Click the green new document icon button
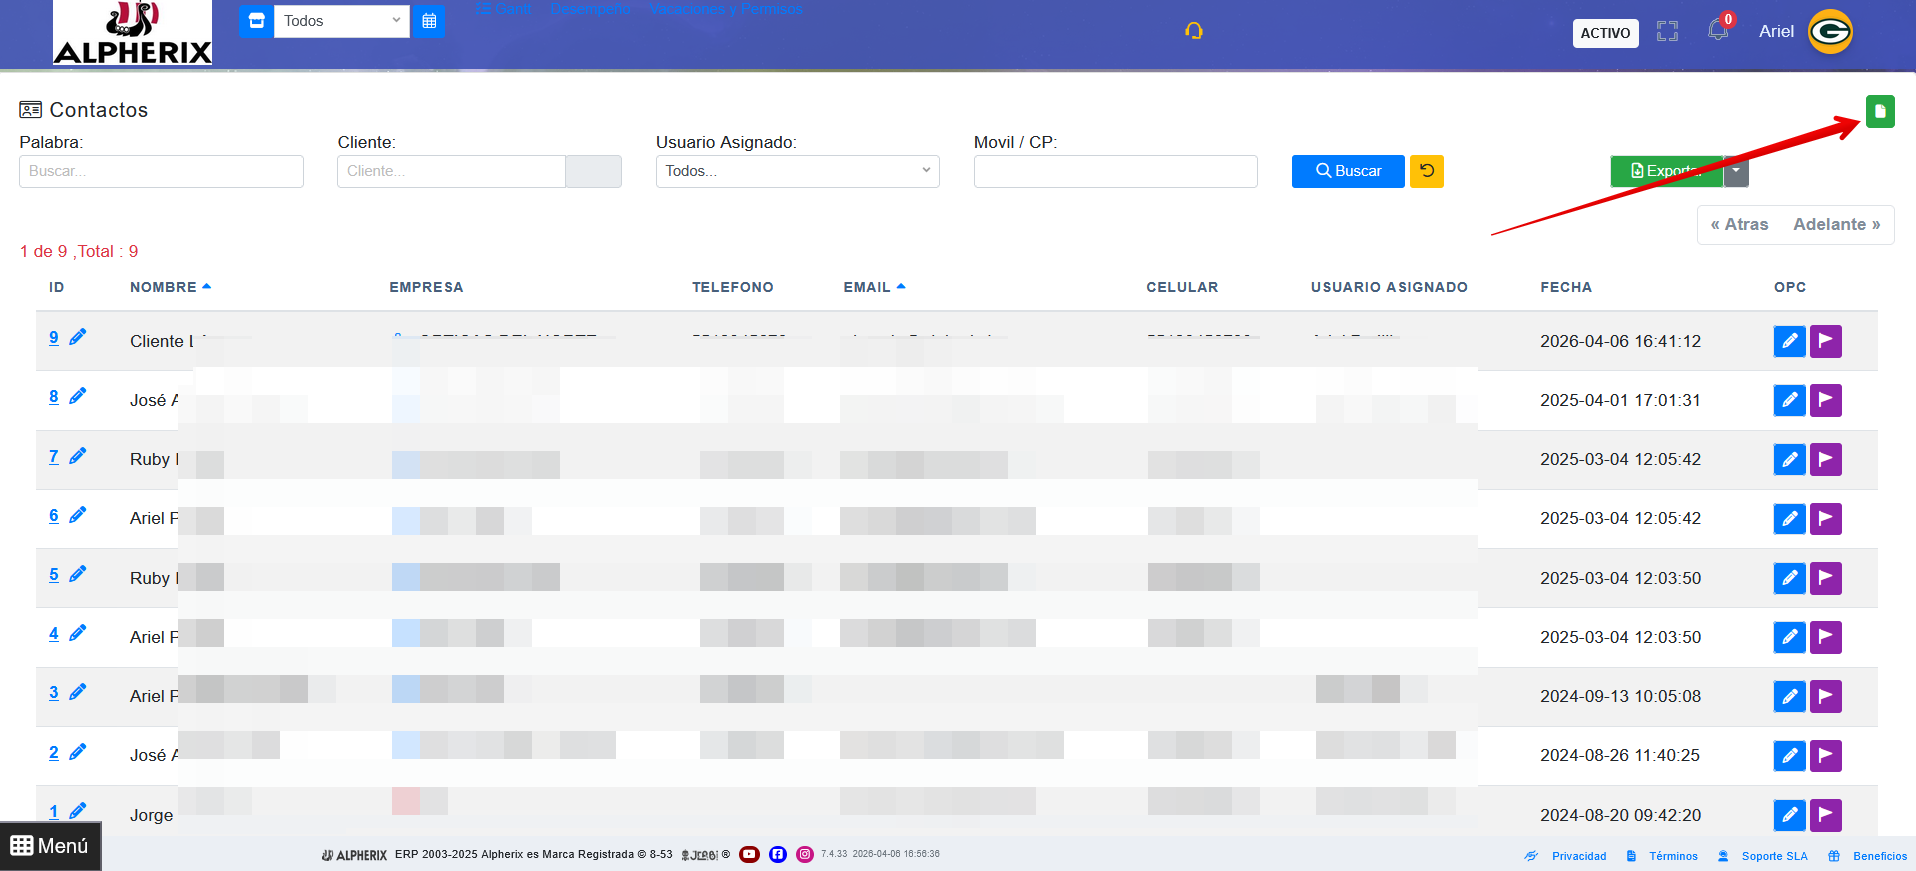The height and width of the screenshot is (871, 1916). [1879, 111]
